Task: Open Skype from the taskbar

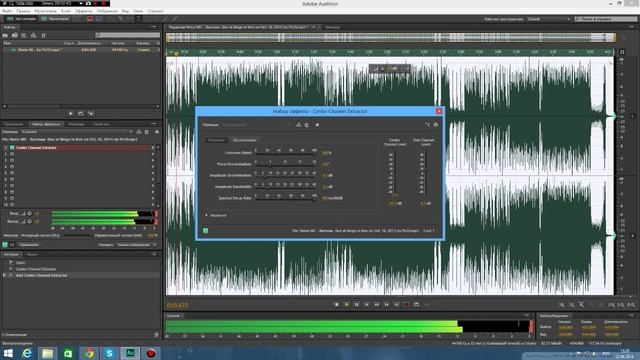Action: pyautogui.click(x=109, y=353)
